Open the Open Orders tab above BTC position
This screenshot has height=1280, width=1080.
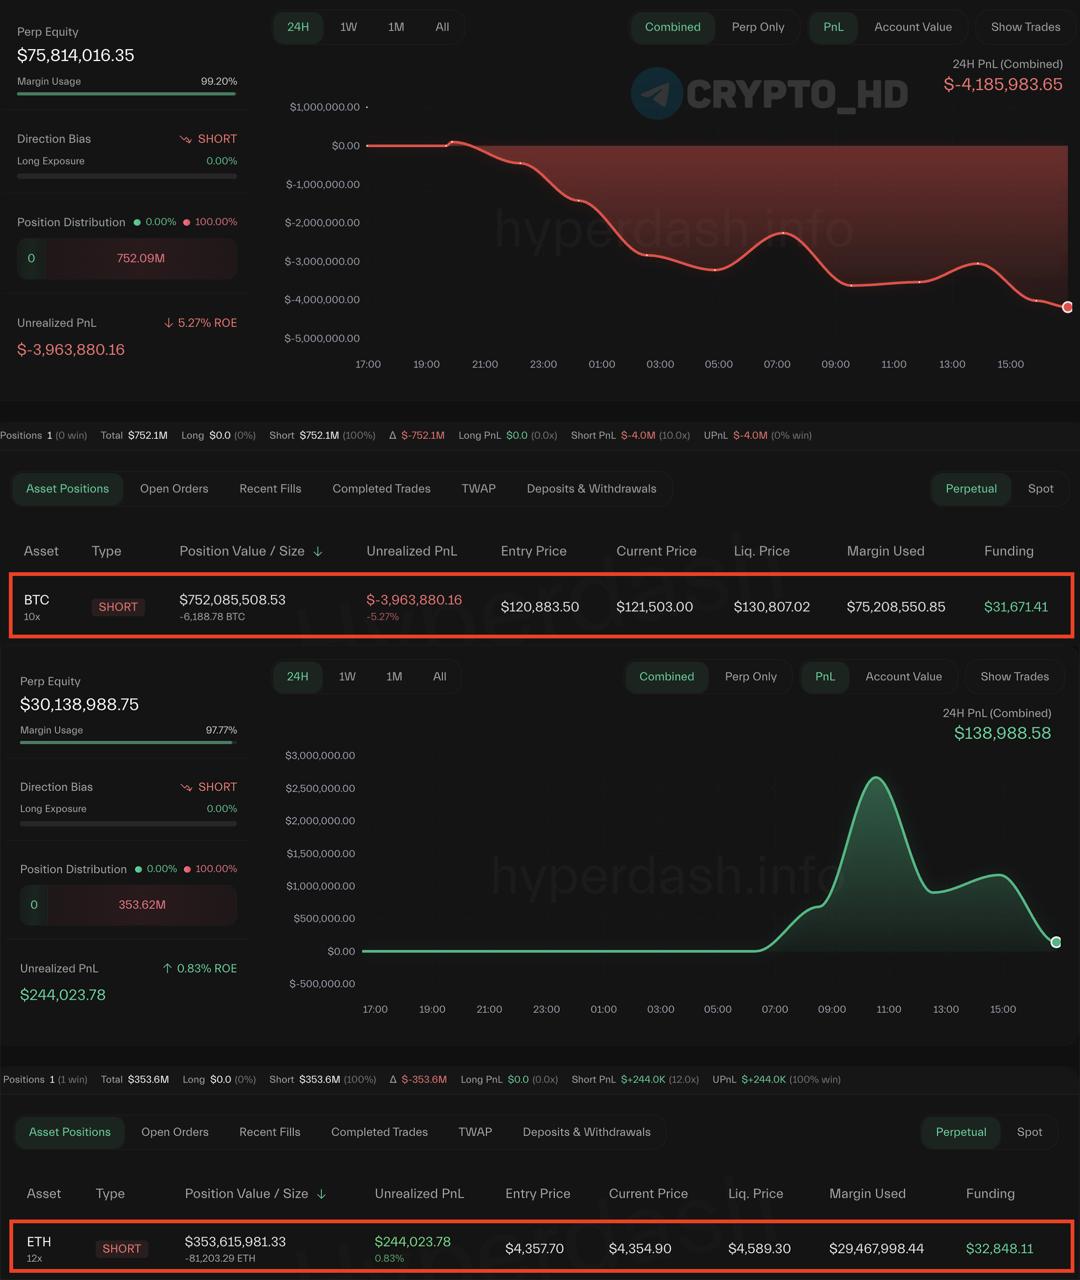click(174, 489)
